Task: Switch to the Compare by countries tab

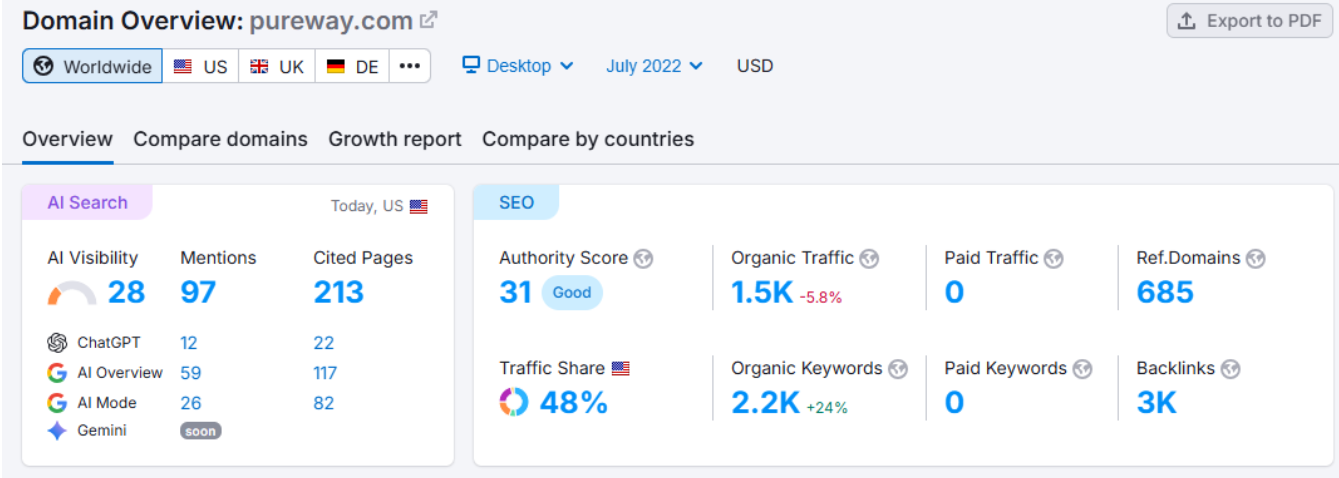Action: (x=588, y=139)
